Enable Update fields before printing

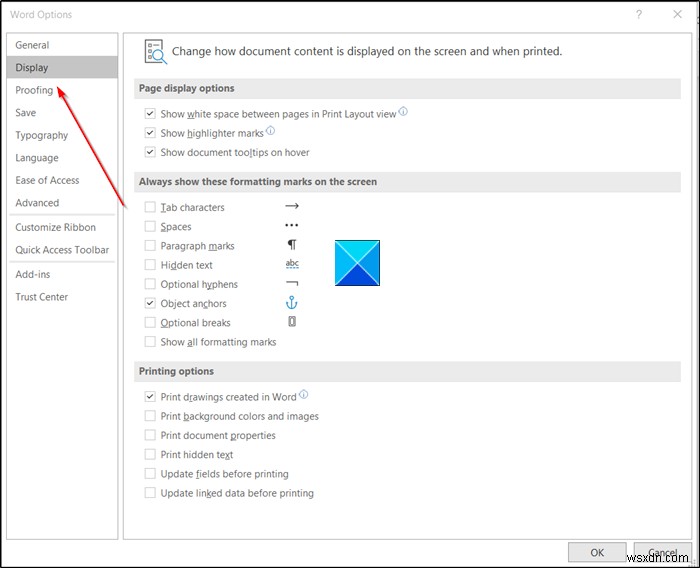coord(150,473)
